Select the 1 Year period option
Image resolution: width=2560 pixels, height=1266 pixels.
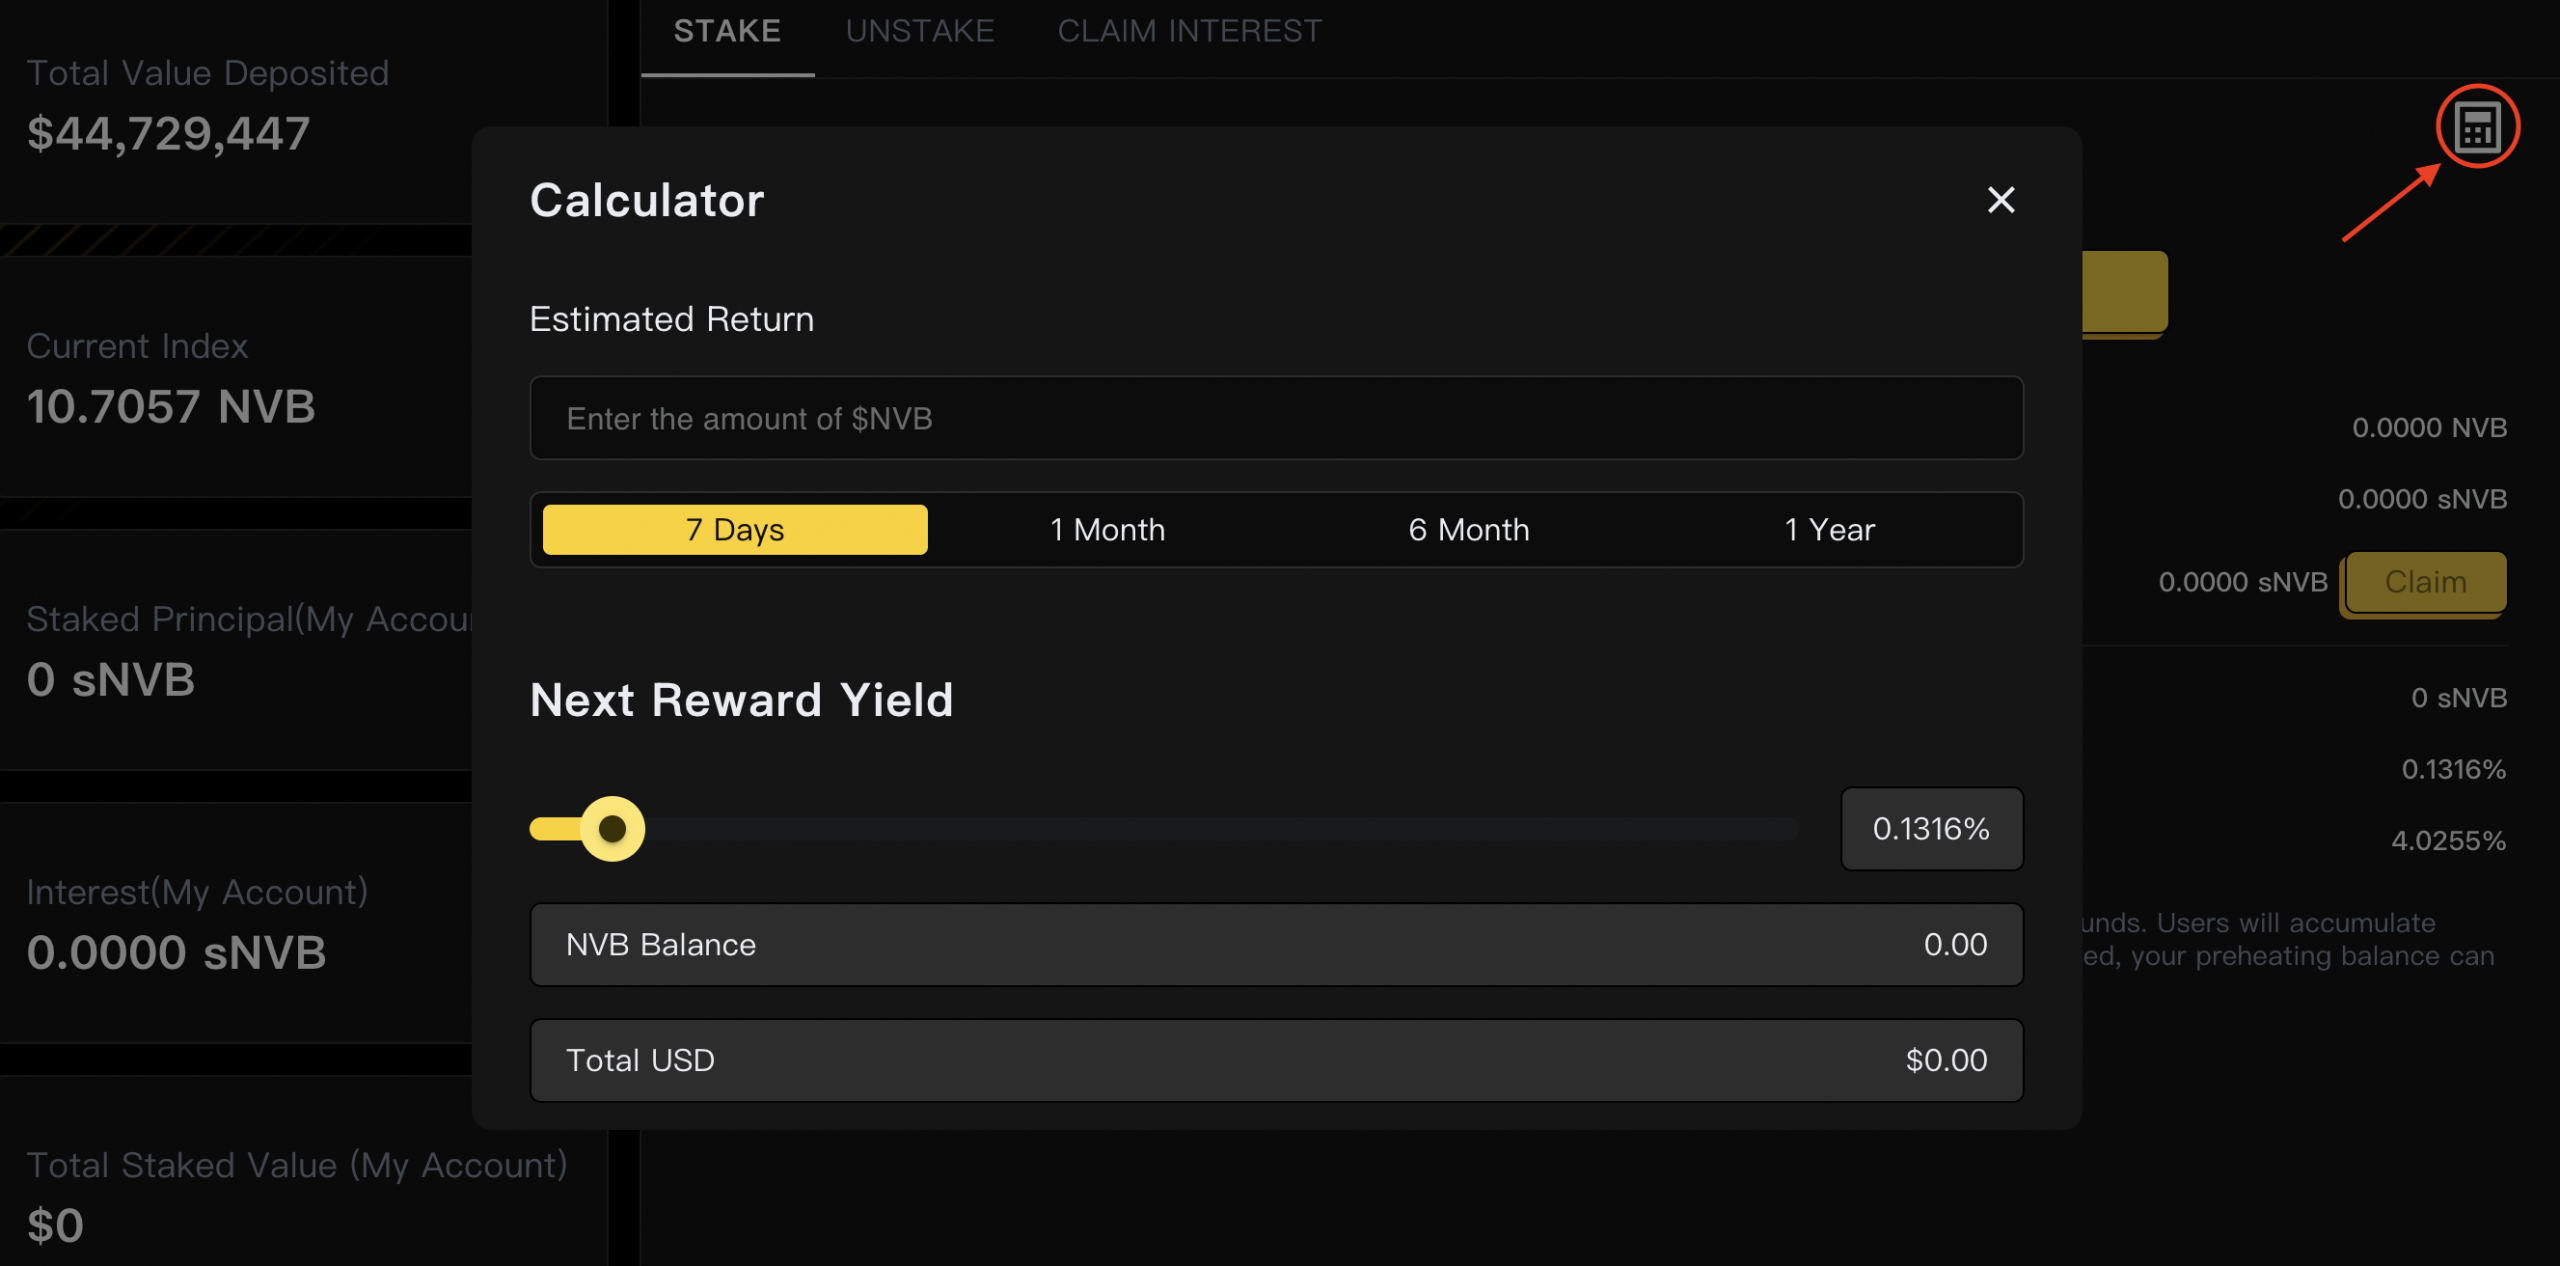point(1829,529)
